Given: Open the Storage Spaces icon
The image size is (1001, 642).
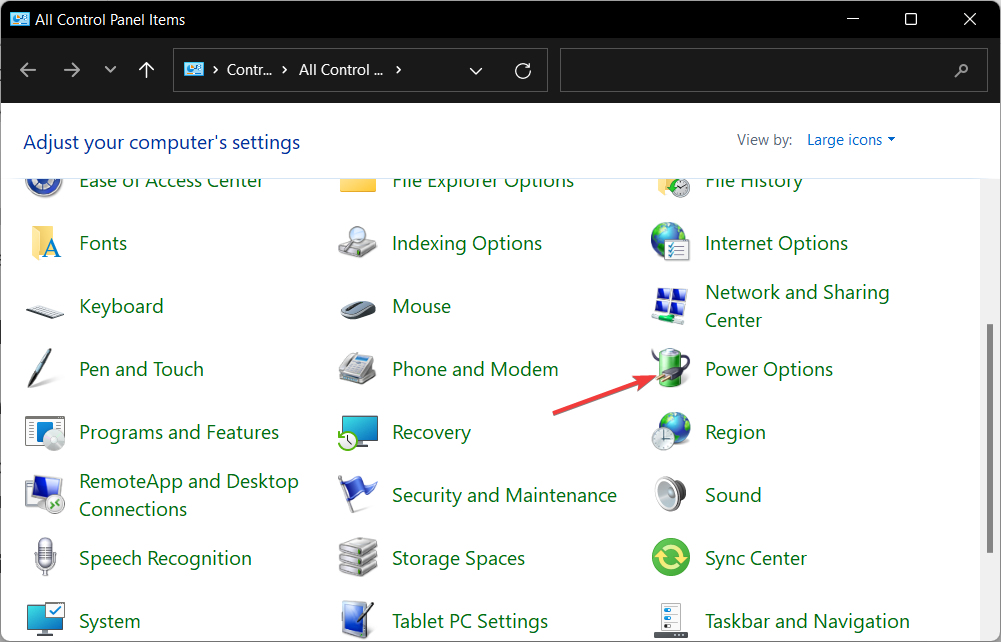Looking at the screenshot, I should coord(358,557).
